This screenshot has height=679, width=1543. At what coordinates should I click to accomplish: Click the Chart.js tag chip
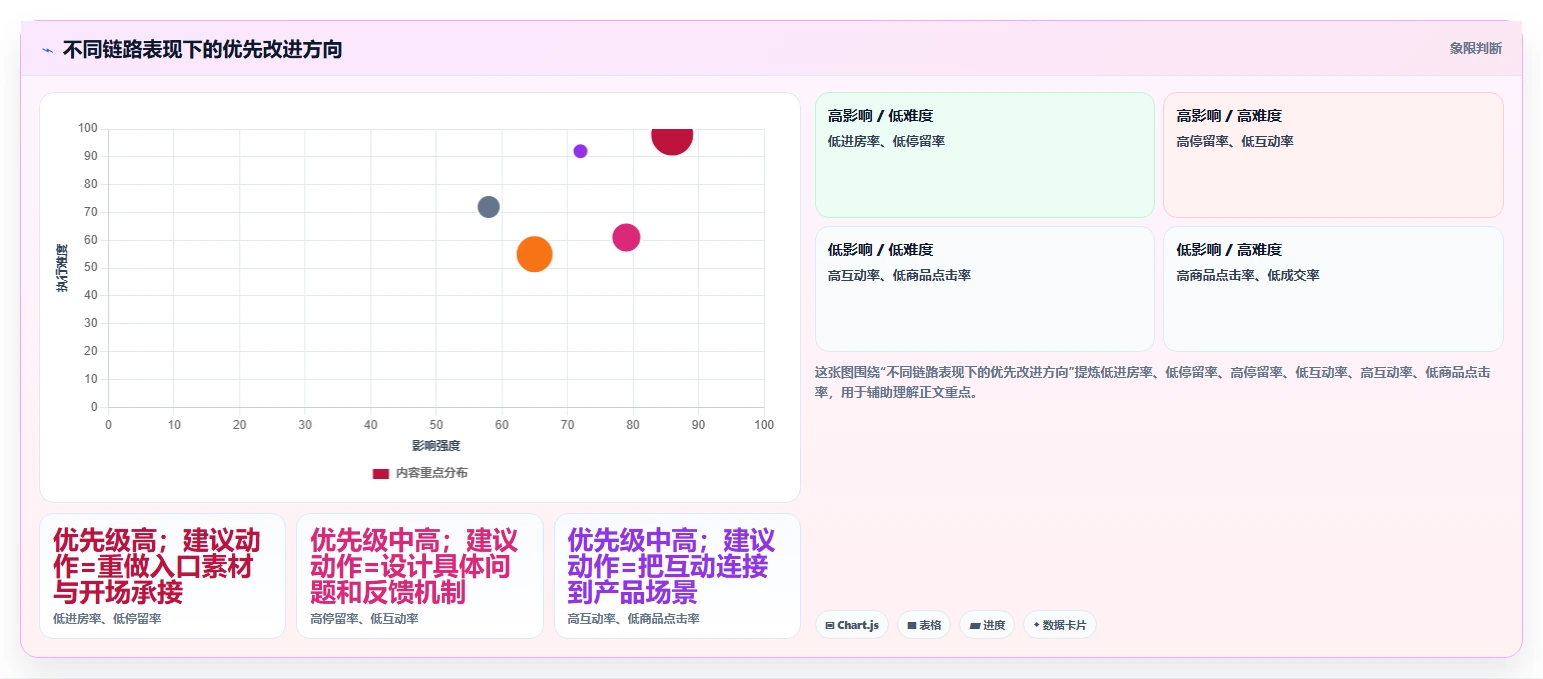[x=852, y=625]
